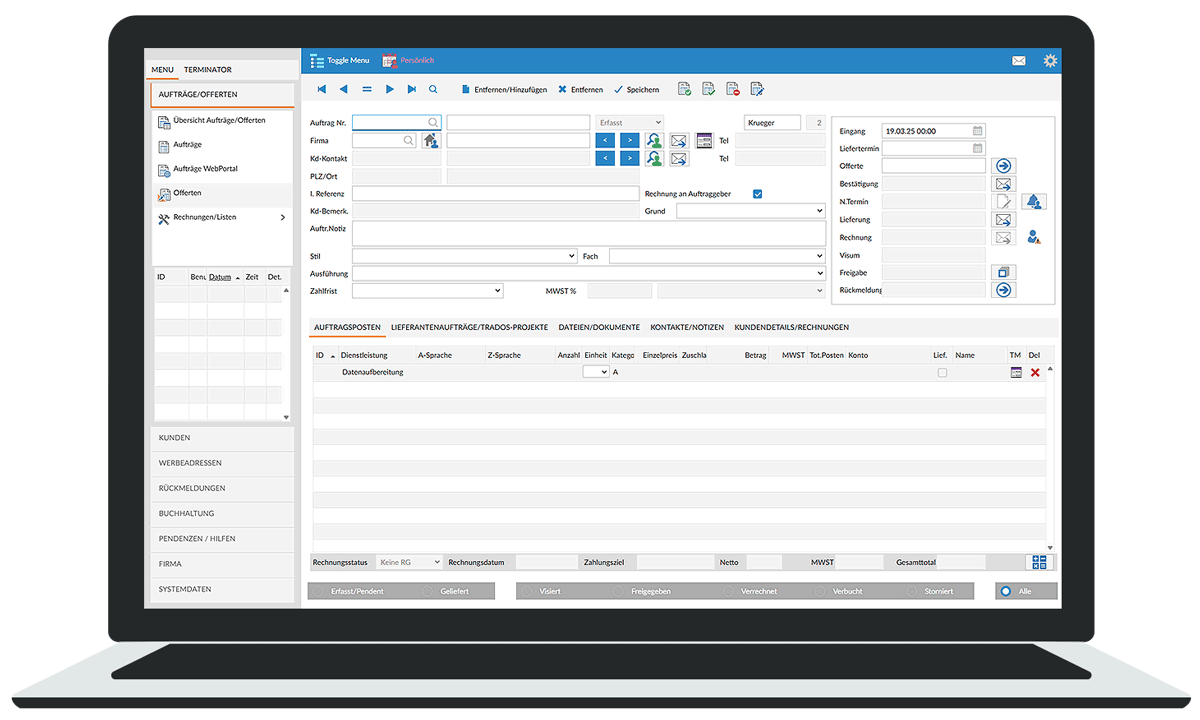1200x720 pixels.
Task: Open Übersicht Aufträge/Offerten in sidebar
Action: click(x=219, y=121)
